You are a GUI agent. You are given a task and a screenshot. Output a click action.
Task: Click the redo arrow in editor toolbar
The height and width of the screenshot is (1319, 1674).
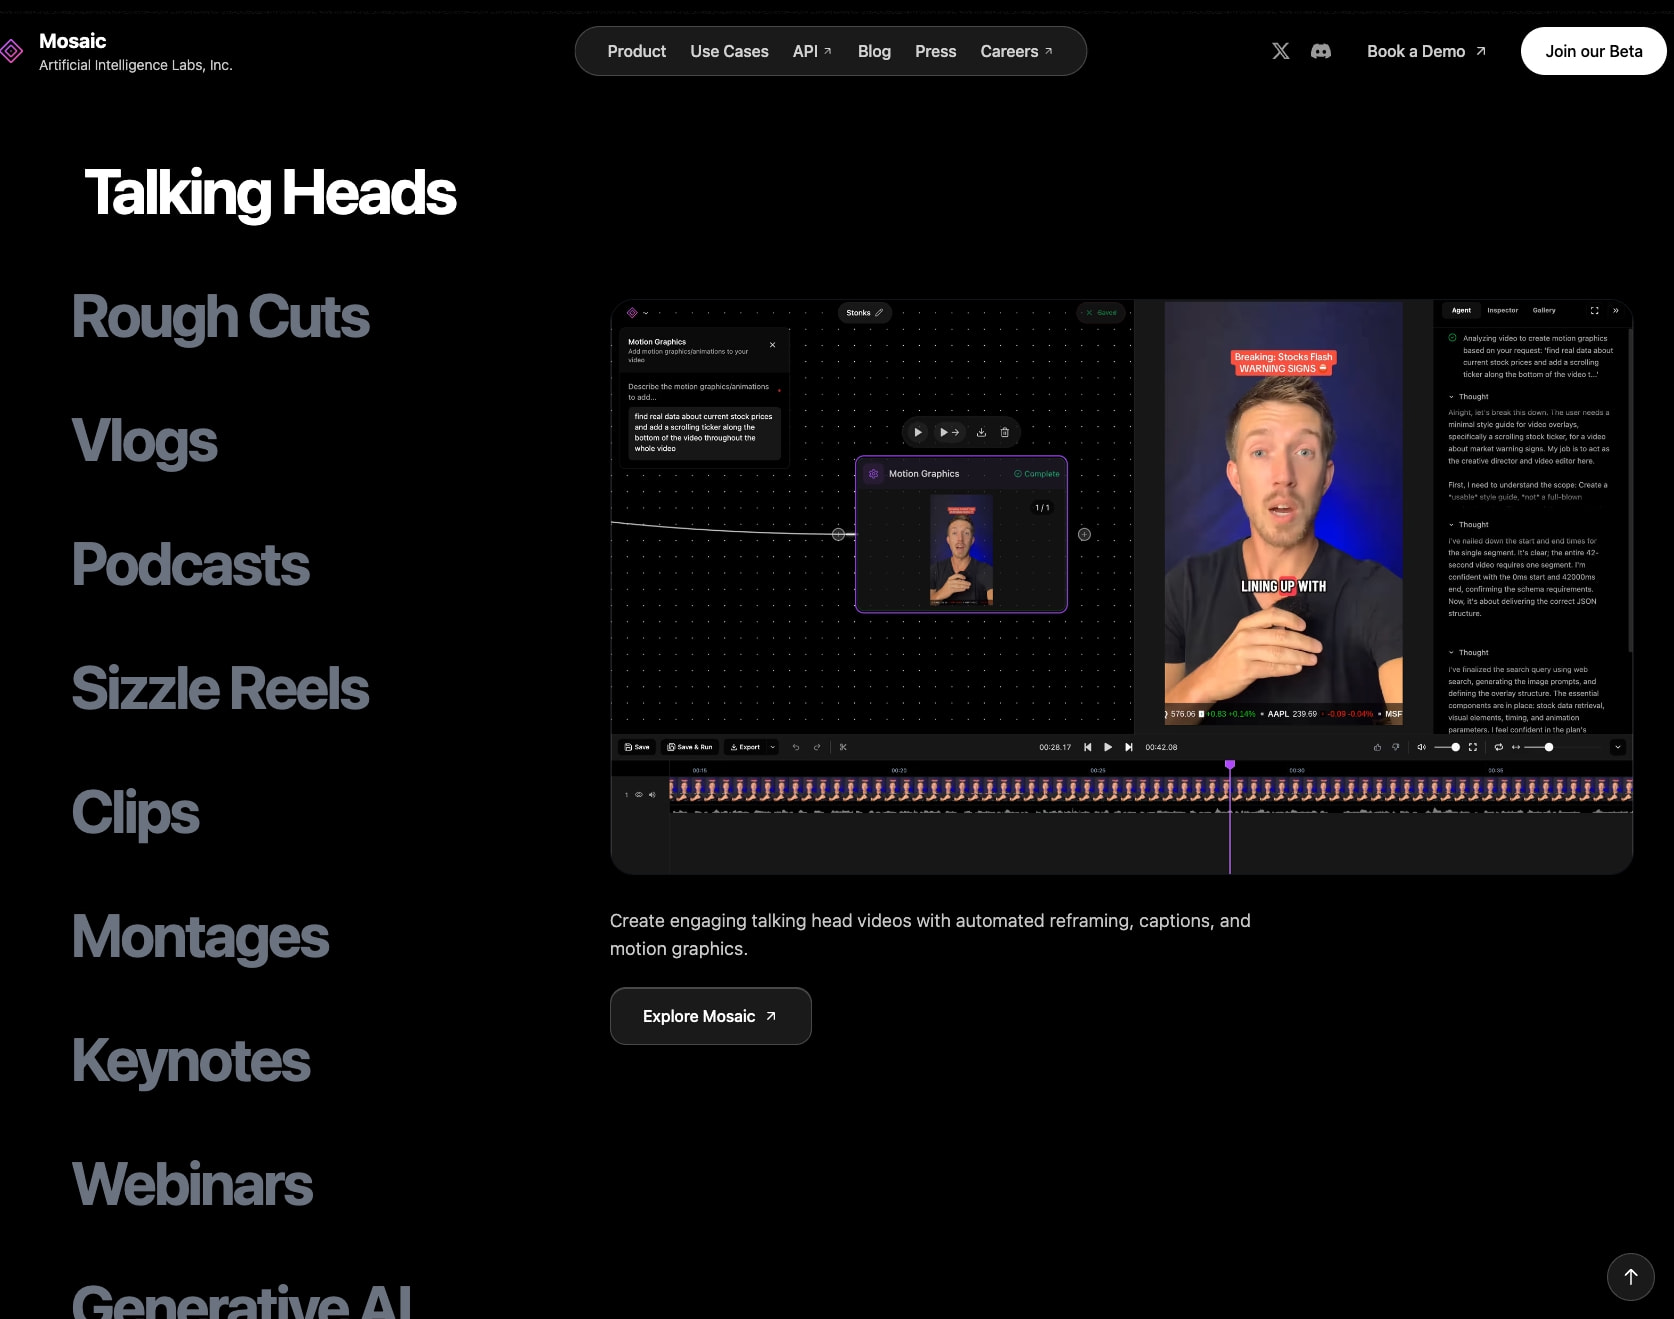[x=817, y=747]
